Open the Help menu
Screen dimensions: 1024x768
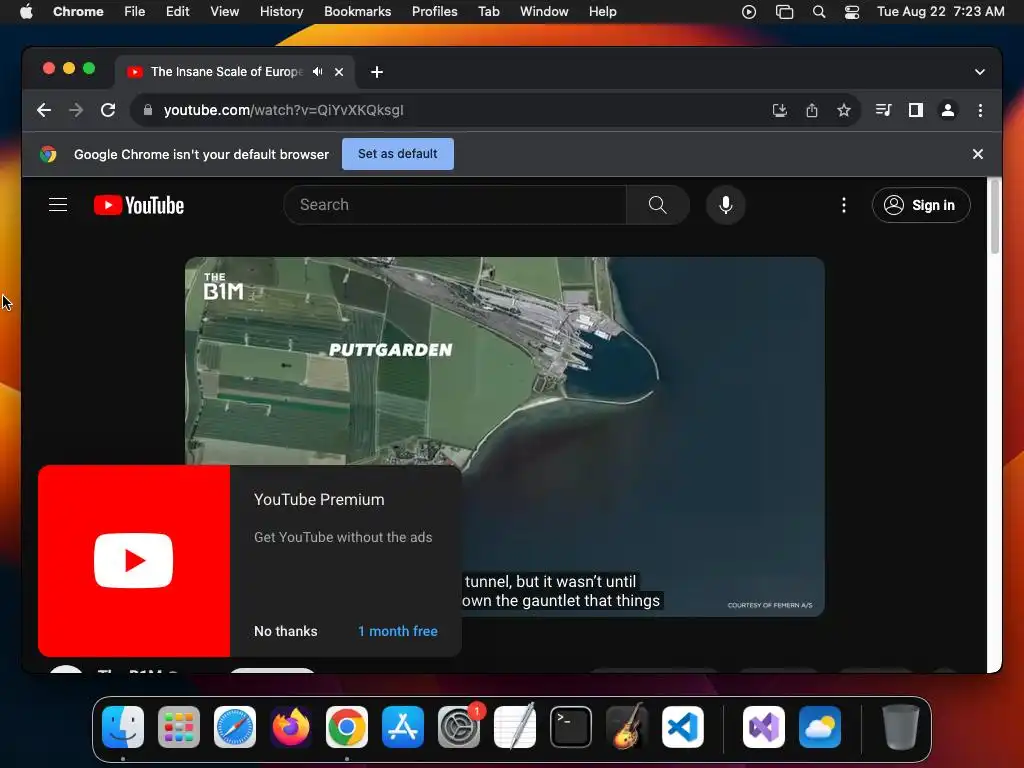(x=602, y=12)
